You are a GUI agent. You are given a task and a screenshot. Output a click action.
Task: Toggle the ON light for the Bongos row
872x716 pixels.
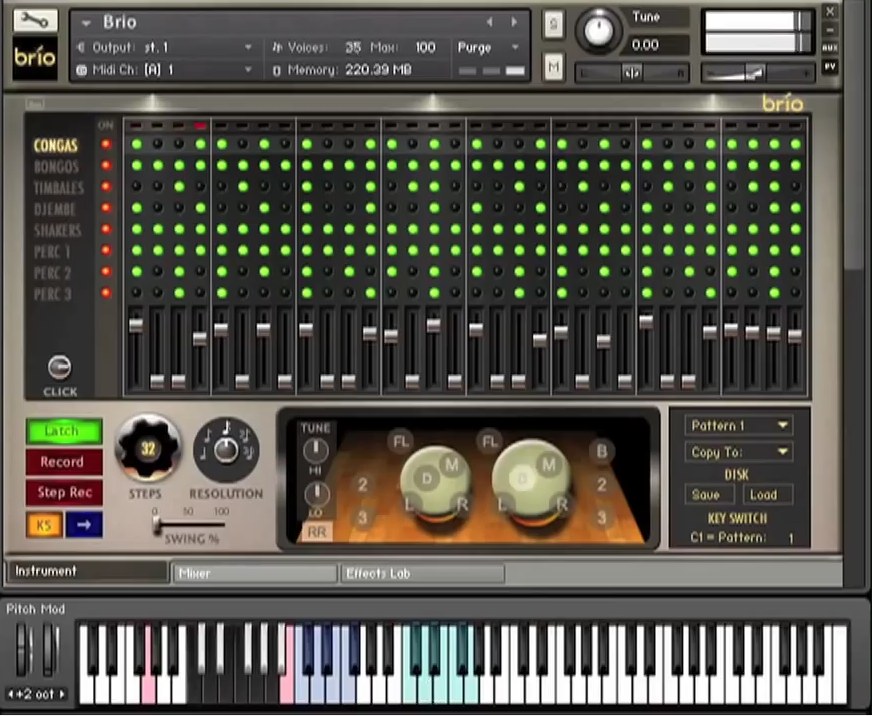pyautogui.click(x=106, y=166)
